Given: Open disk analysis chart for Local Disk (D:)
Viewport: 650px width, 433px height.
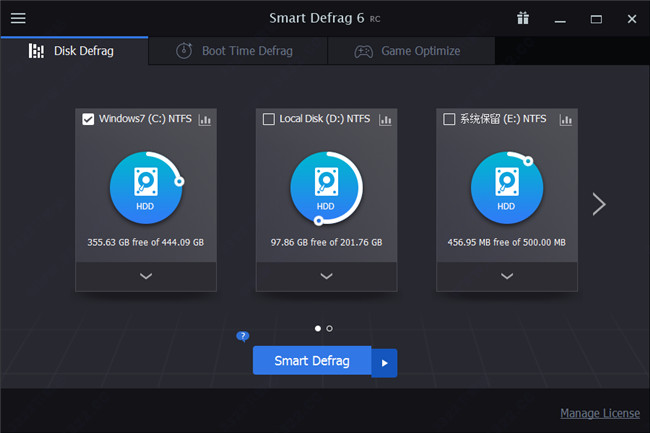Looking at the screenshot, I should (386, 120).
